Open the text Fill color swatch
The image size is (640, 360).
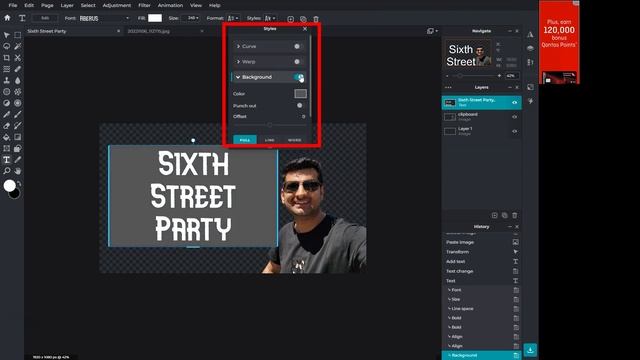pyautogui.click(x=155, y=18)
